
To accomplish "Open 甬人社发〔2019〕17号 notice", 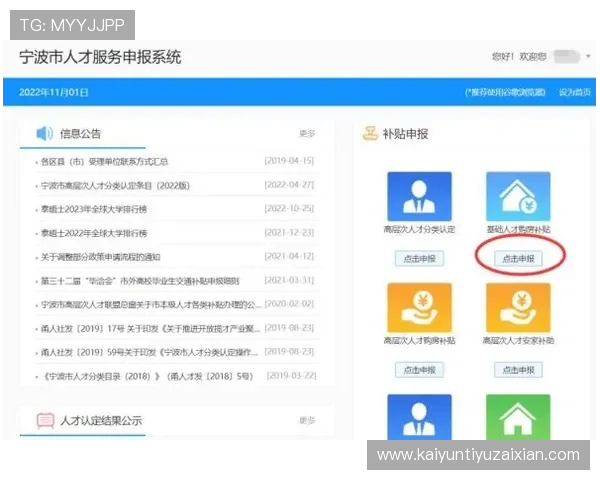I will (x=150, y=328).
